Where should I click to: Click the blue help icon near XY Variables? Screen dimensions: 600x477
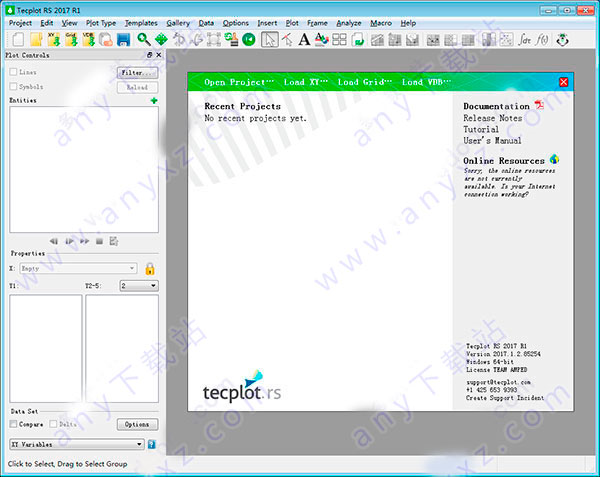point(152,444)
